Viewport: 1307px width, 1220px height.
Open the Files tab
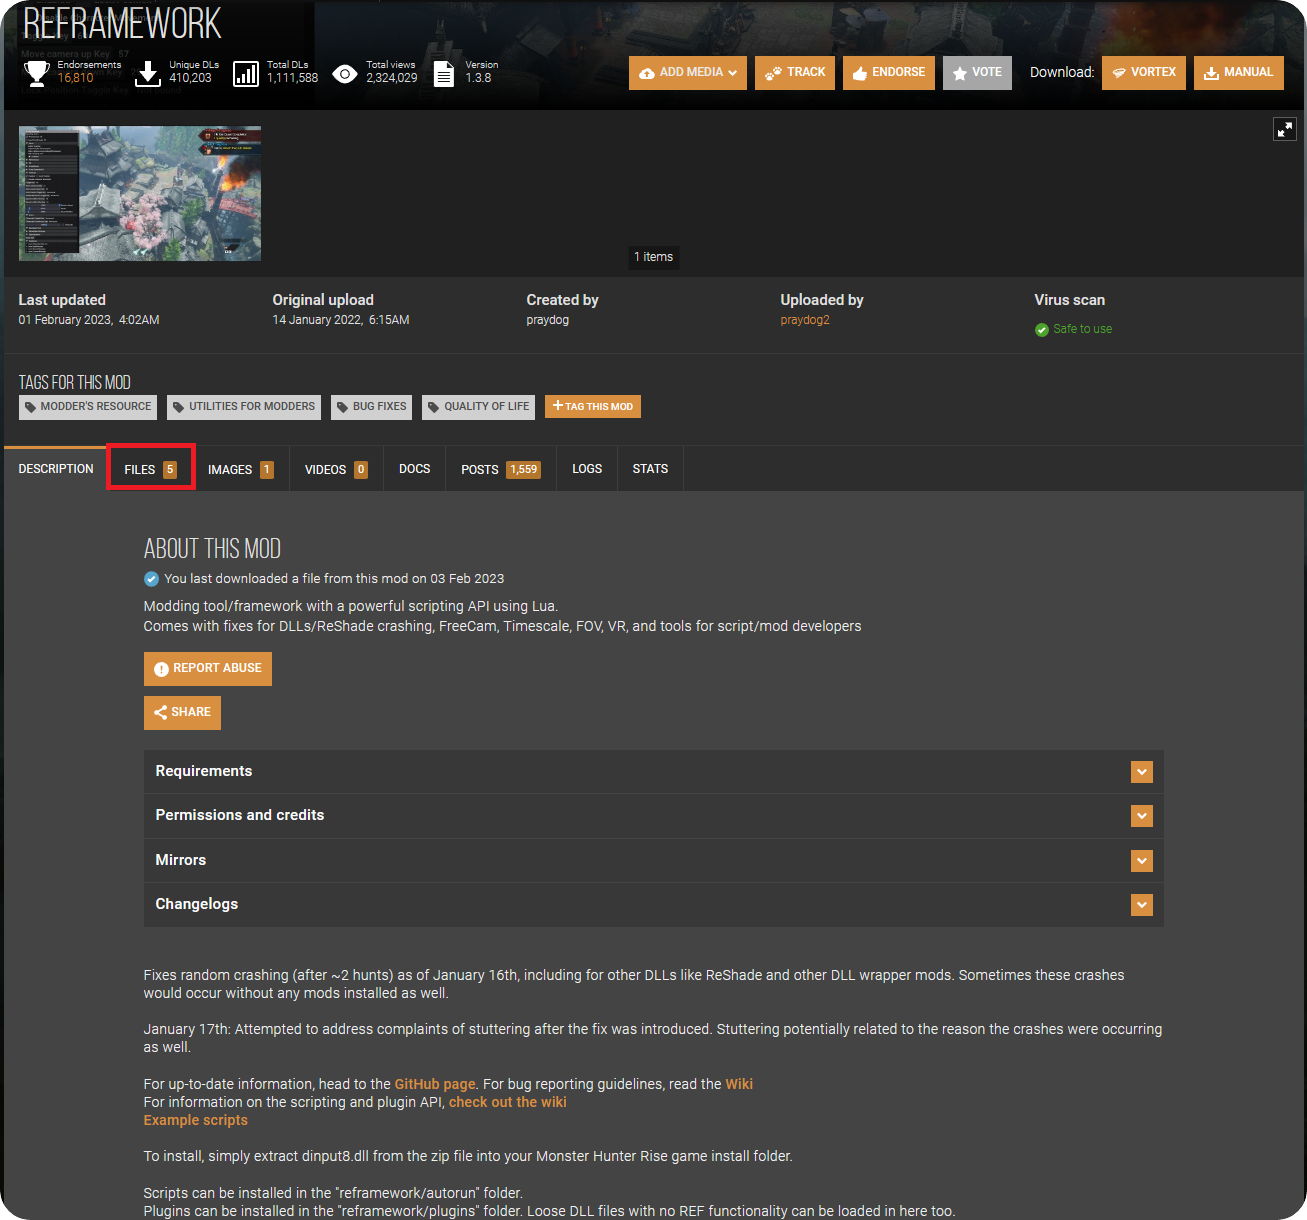(x=150, y=469)
